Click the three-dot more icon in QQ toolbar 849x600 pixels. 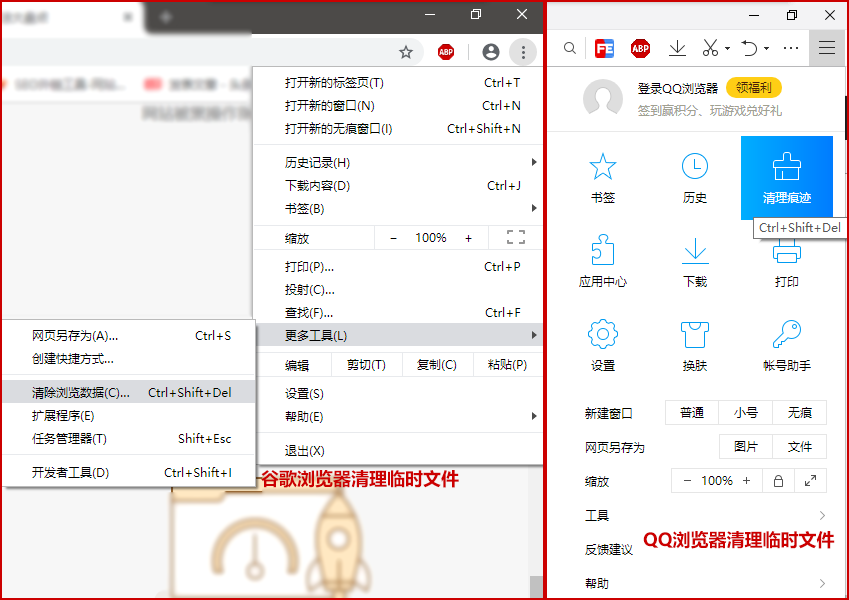coord(791,48)
